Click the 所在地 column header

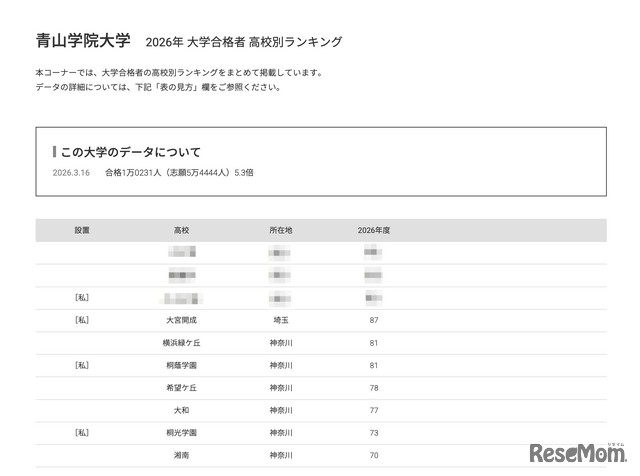[x=281, y=230]
